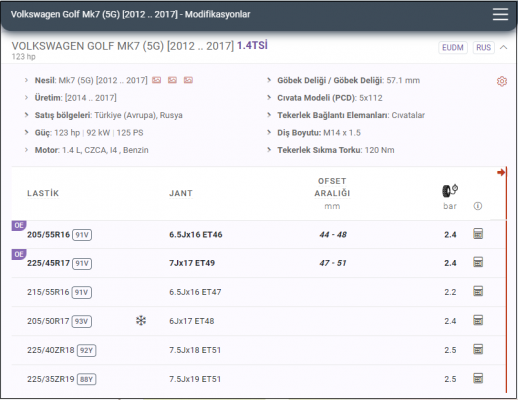This screenshot has height=400, width=518.
Task: Open calculator for 225/35ZR19 row
Action: (478, 378)
